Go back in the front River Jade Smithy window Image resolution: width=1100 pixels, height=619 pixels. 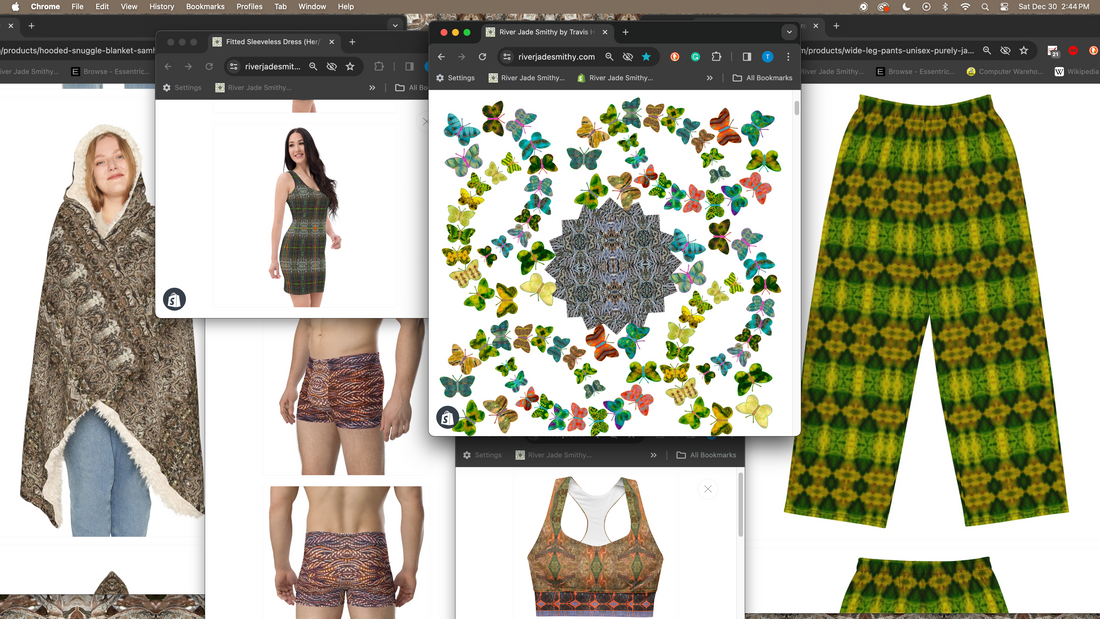[442, 57]
